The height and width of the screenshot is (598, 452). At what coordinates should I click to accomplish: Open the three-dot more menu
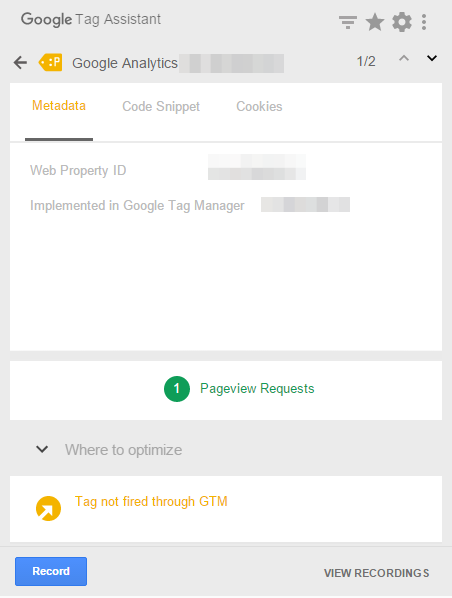click(424, 22)
